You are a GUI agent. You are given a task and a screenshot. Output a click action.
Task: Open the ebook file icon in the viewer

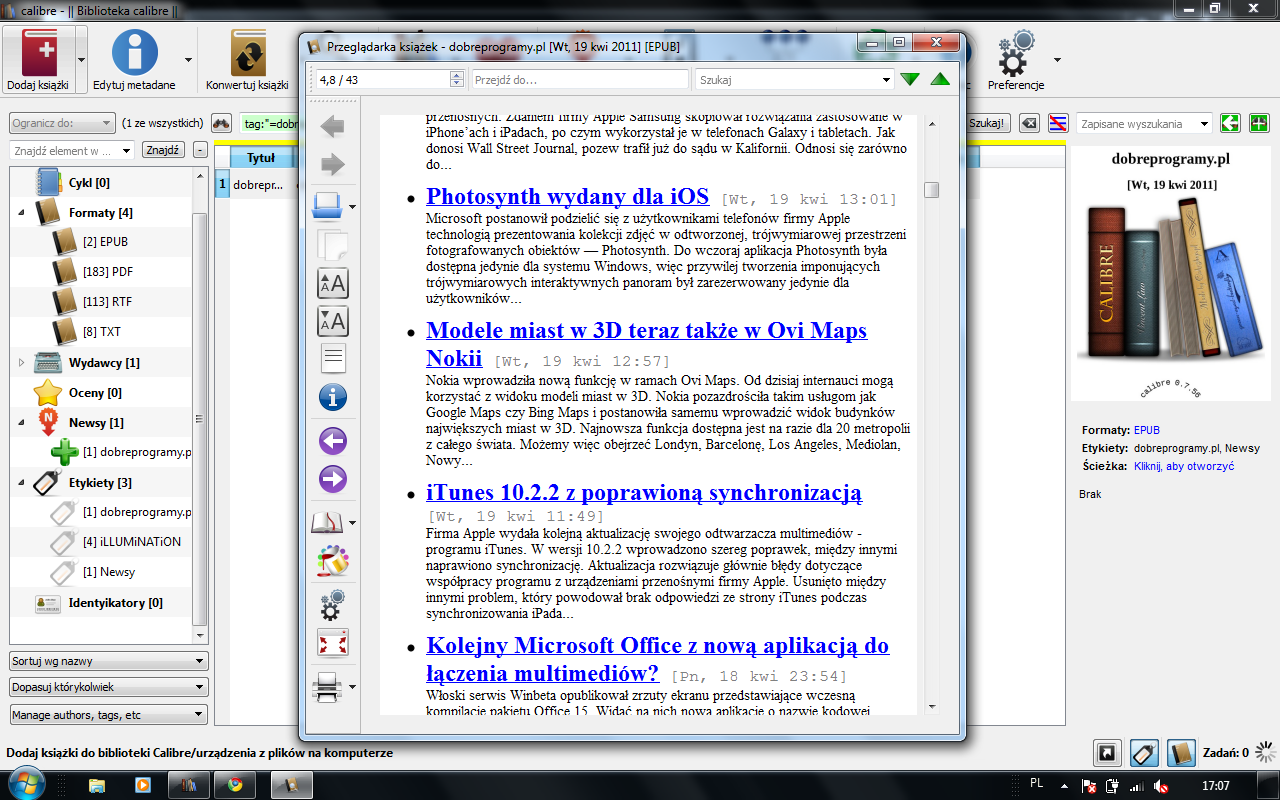(x=328, y=205)
